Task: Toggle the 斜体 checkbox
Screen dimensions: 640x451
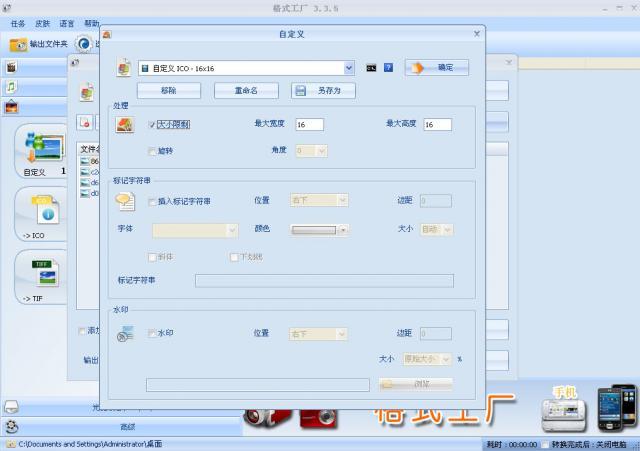Action: click(152, 257)
